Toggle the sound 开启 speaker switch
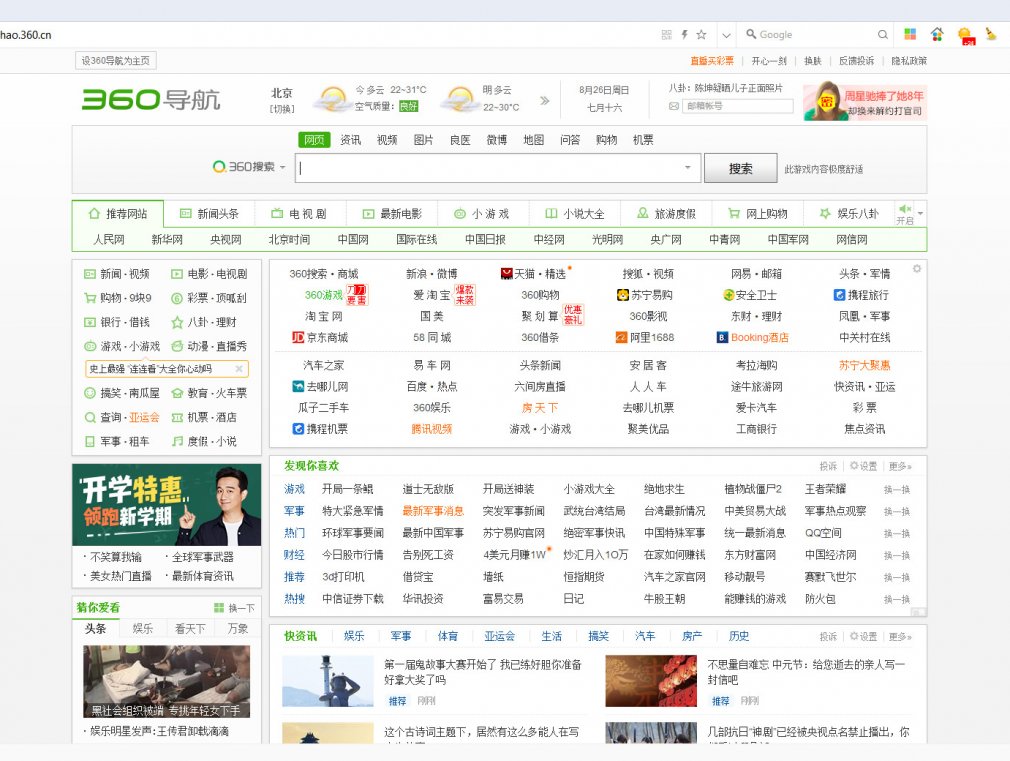Image resolution: width=1010 pixels, height=761 pixels. pos(905,213)
